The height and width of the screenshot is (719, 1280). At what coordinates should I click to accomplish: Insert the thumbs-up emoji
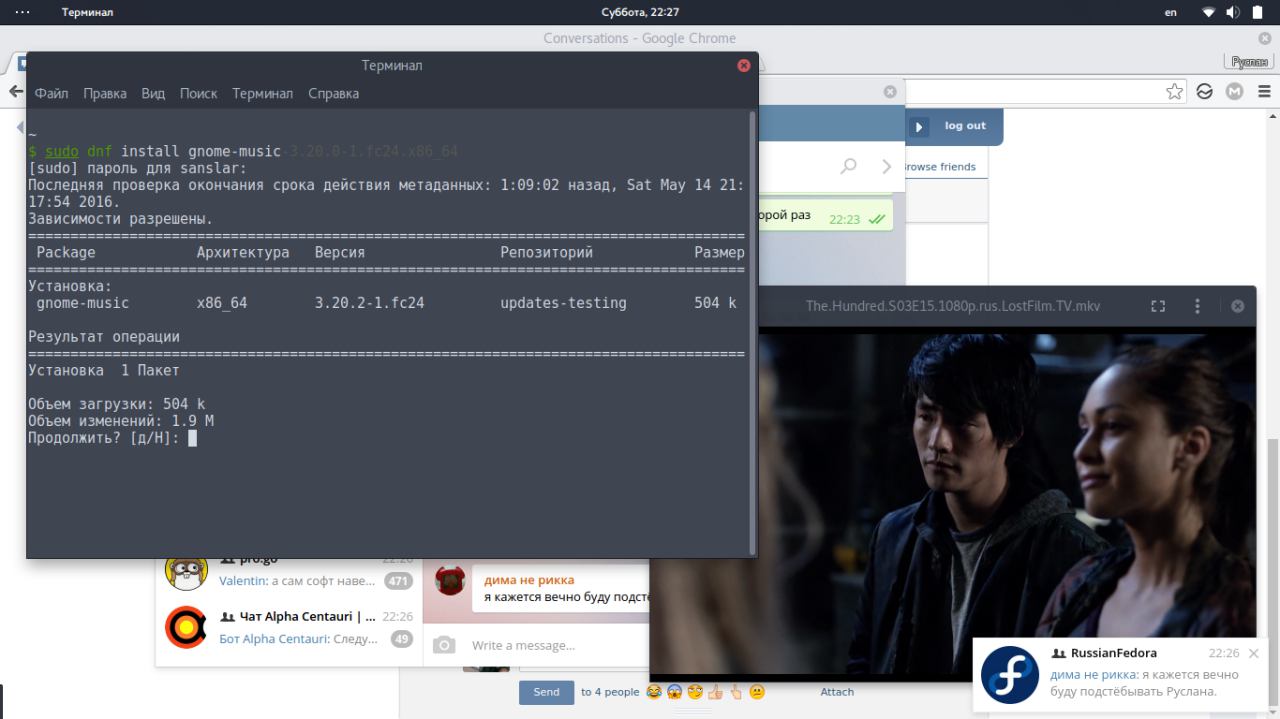point(715,692)
